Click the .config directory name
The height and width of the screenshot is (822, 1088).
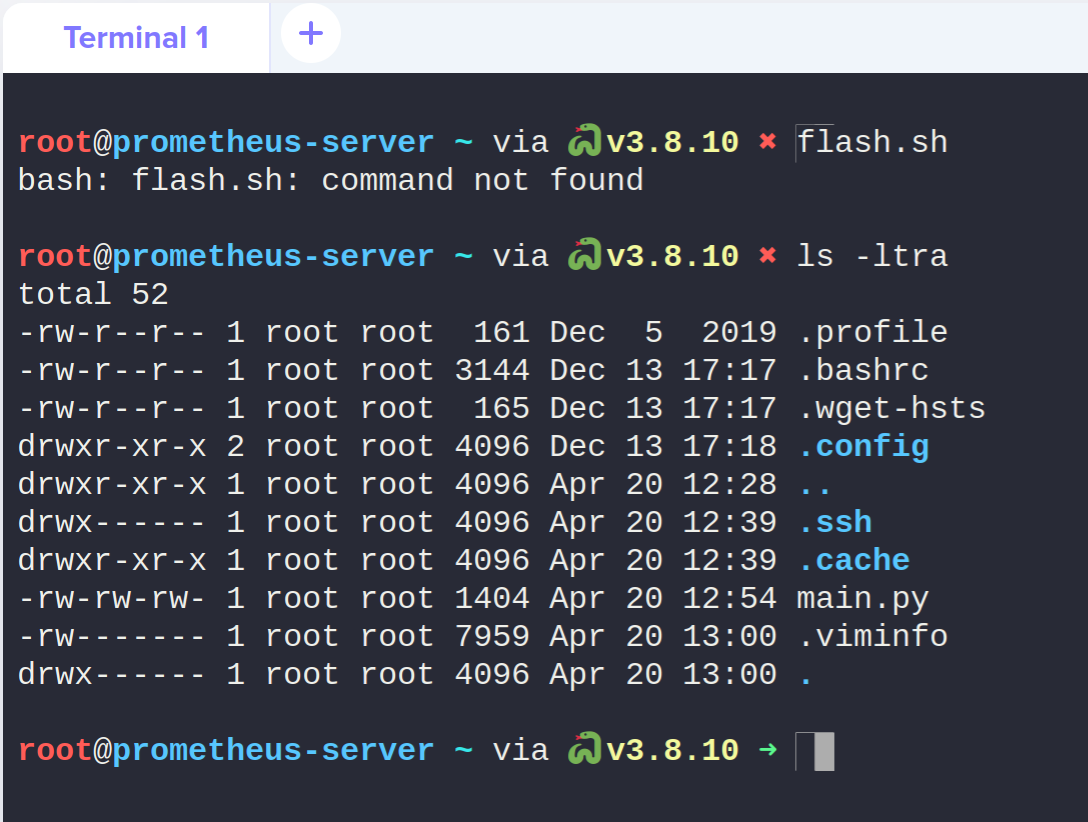[863, 446]
